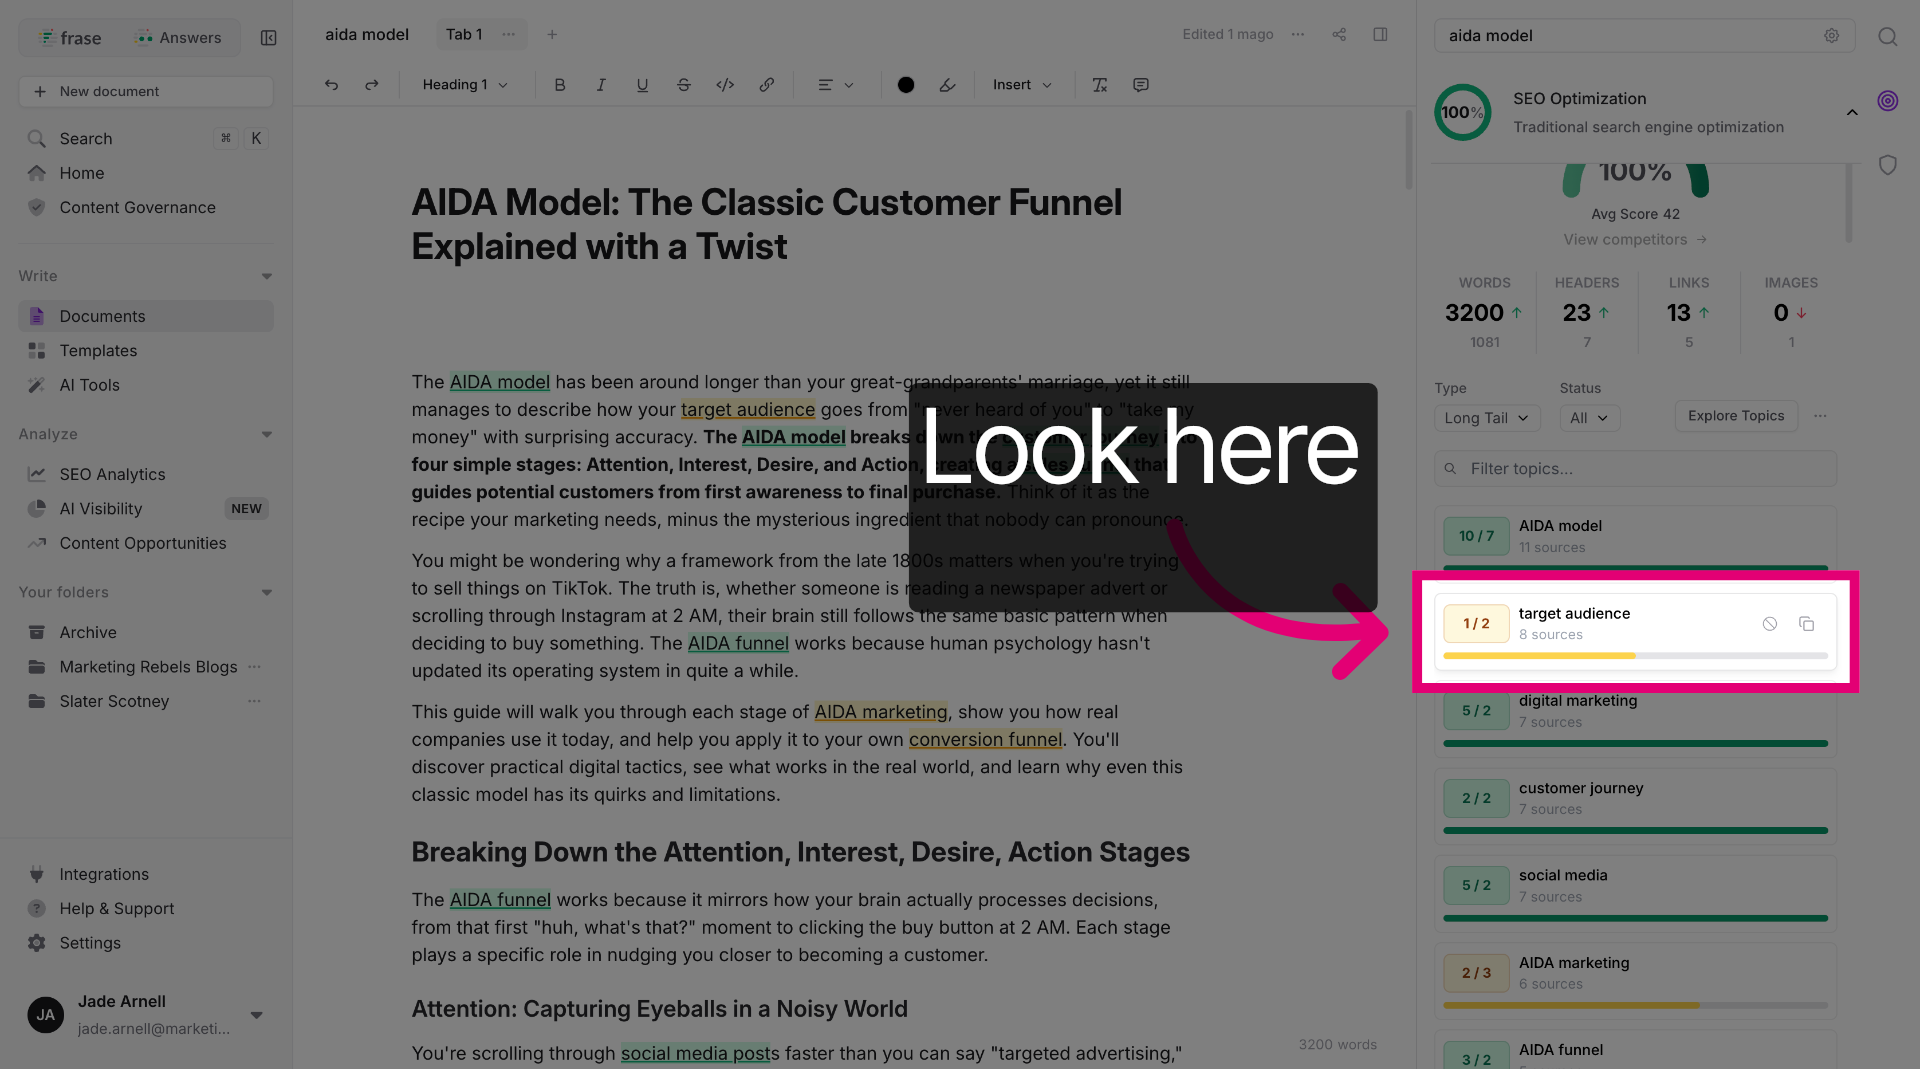Click the Filter topics field
Viewport: 1920px width, 1069px height.
point(1636,469)
